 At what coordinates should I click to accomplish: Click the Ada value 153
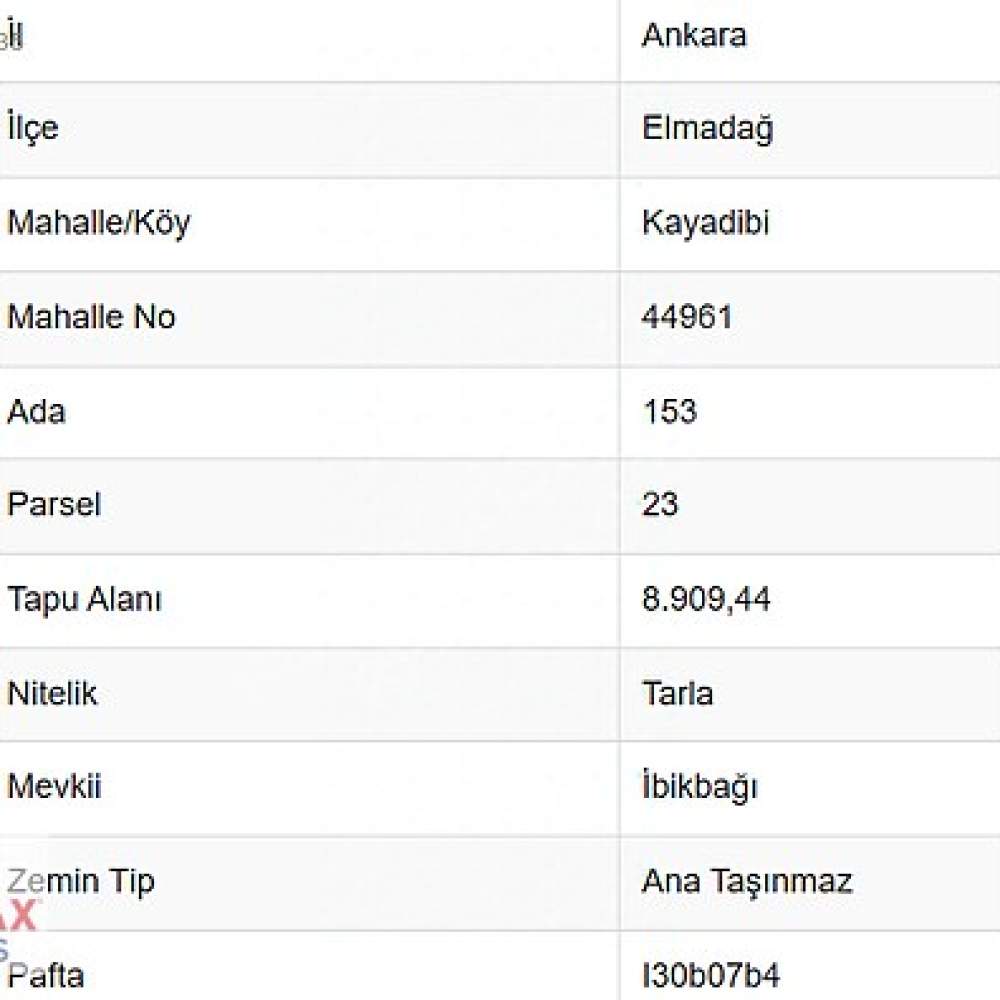point(670,411)
